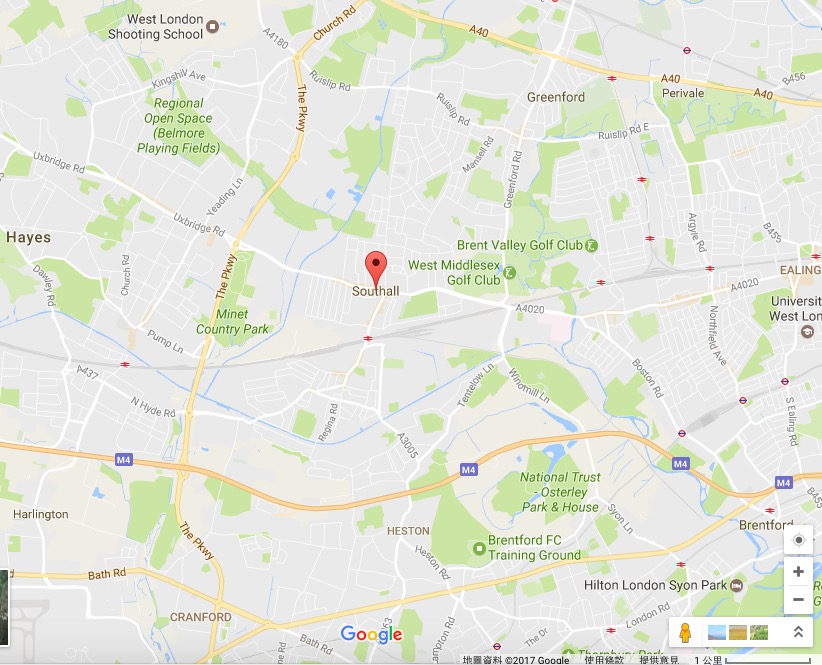Select Brentford FC Training Ground marker
Screen dimensions: 822x665
click(x=479, y=548)
